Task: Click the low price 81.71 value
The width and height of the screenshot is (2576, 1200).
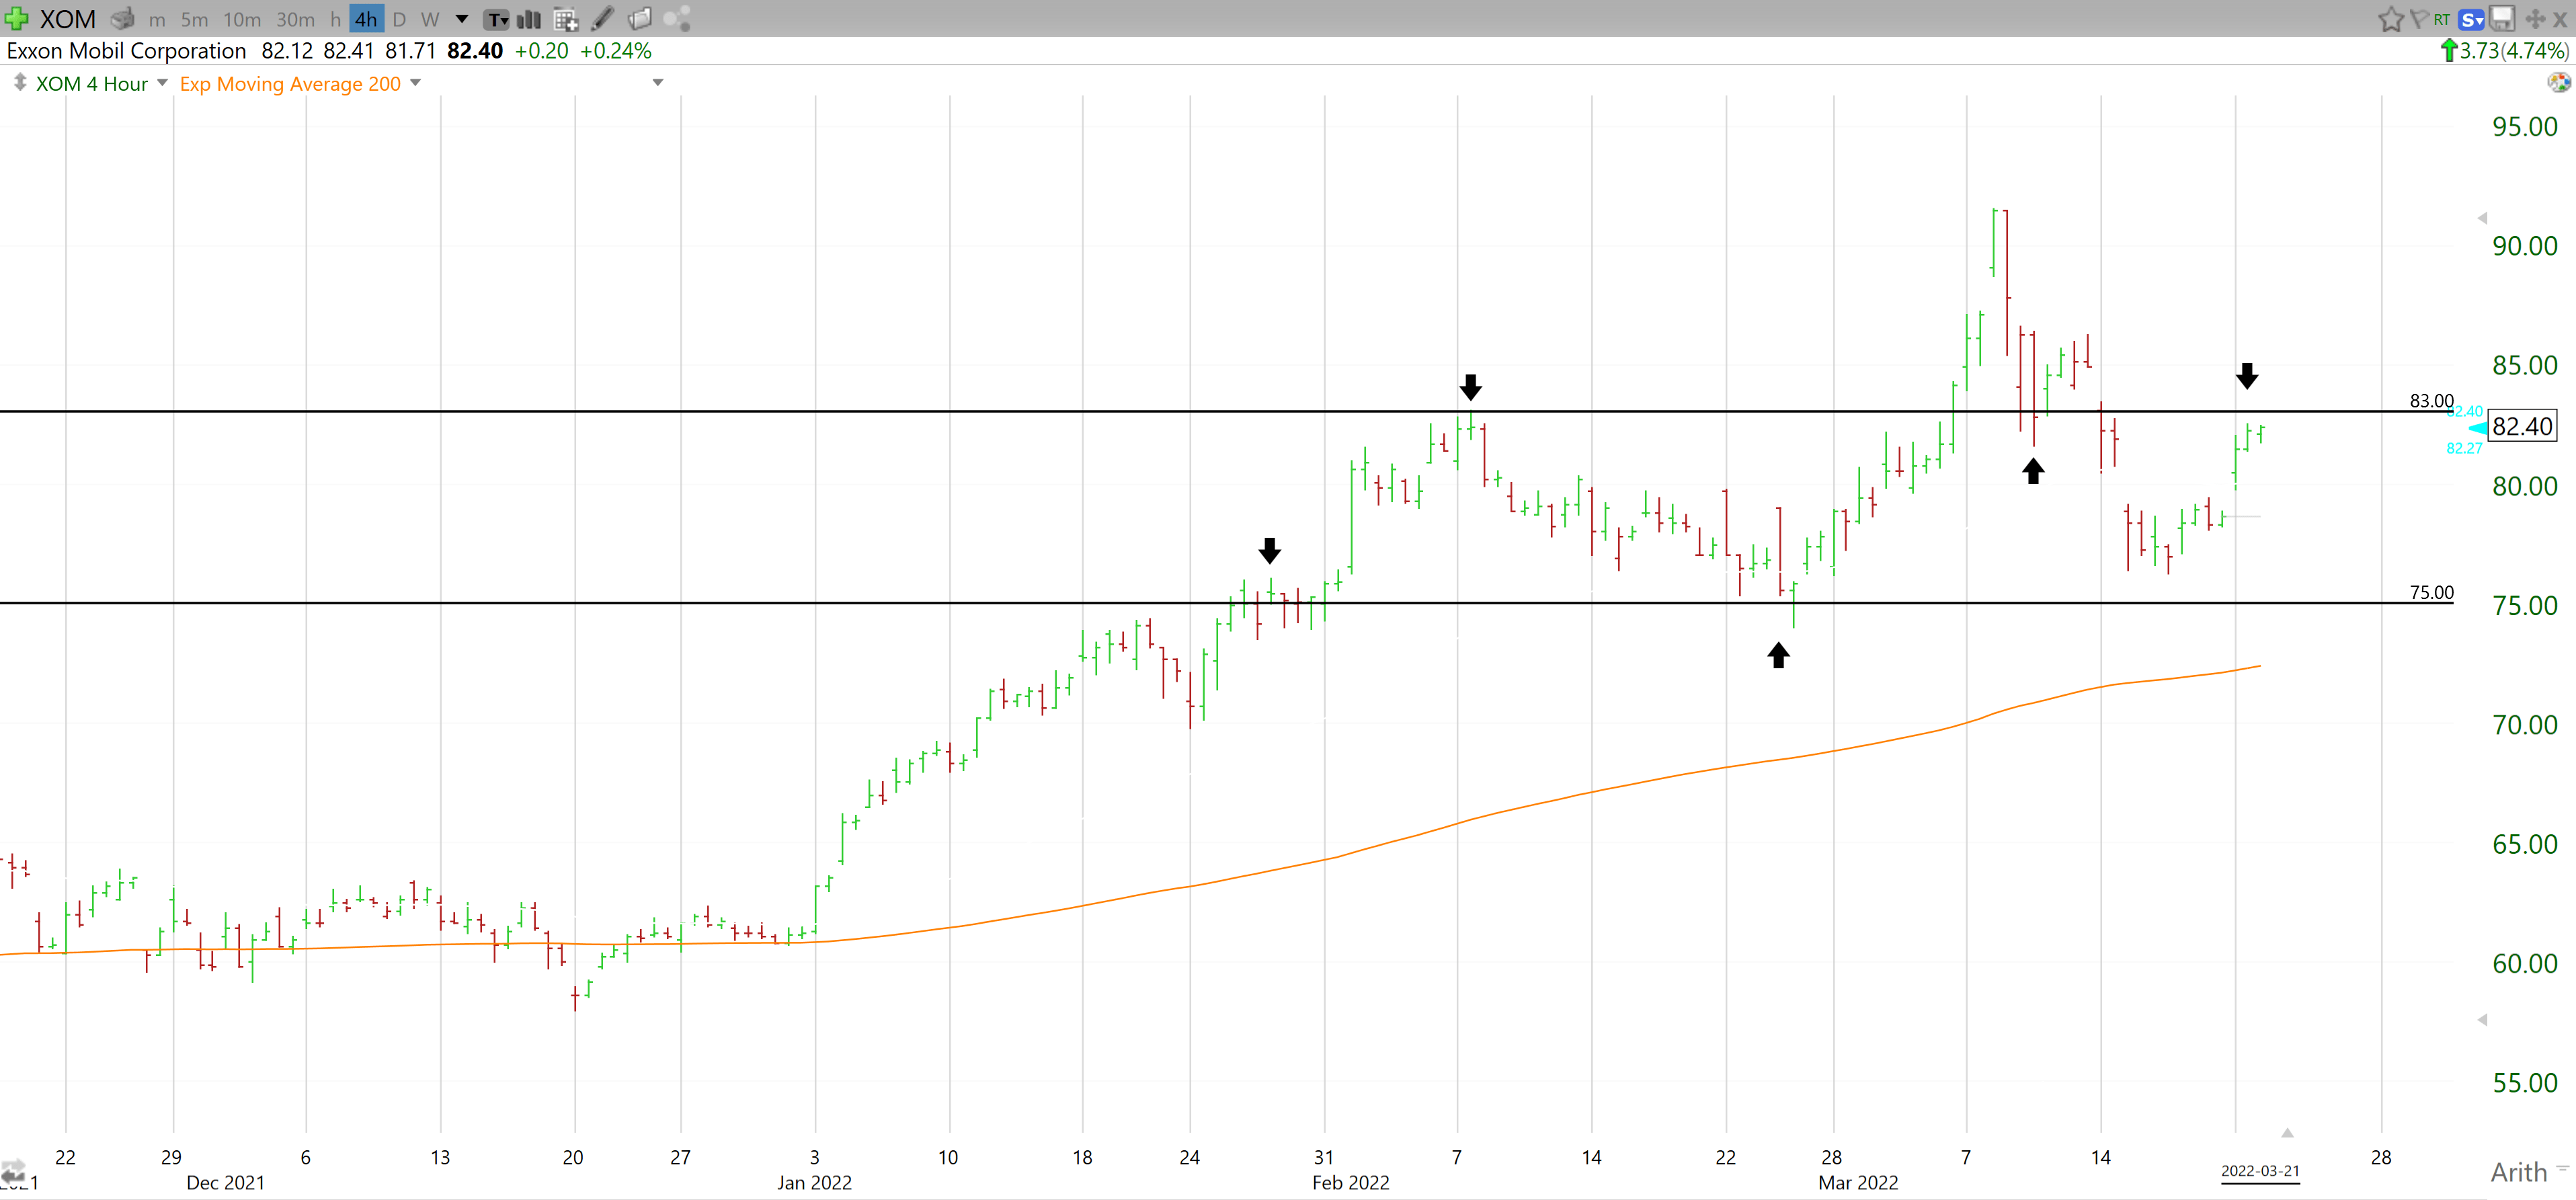Action: tap(410, 51)
